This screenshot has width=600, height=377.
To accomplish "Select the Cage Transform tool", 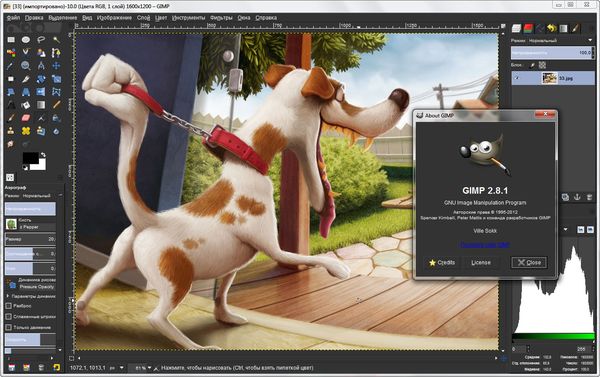I will (x=56, y=92).
